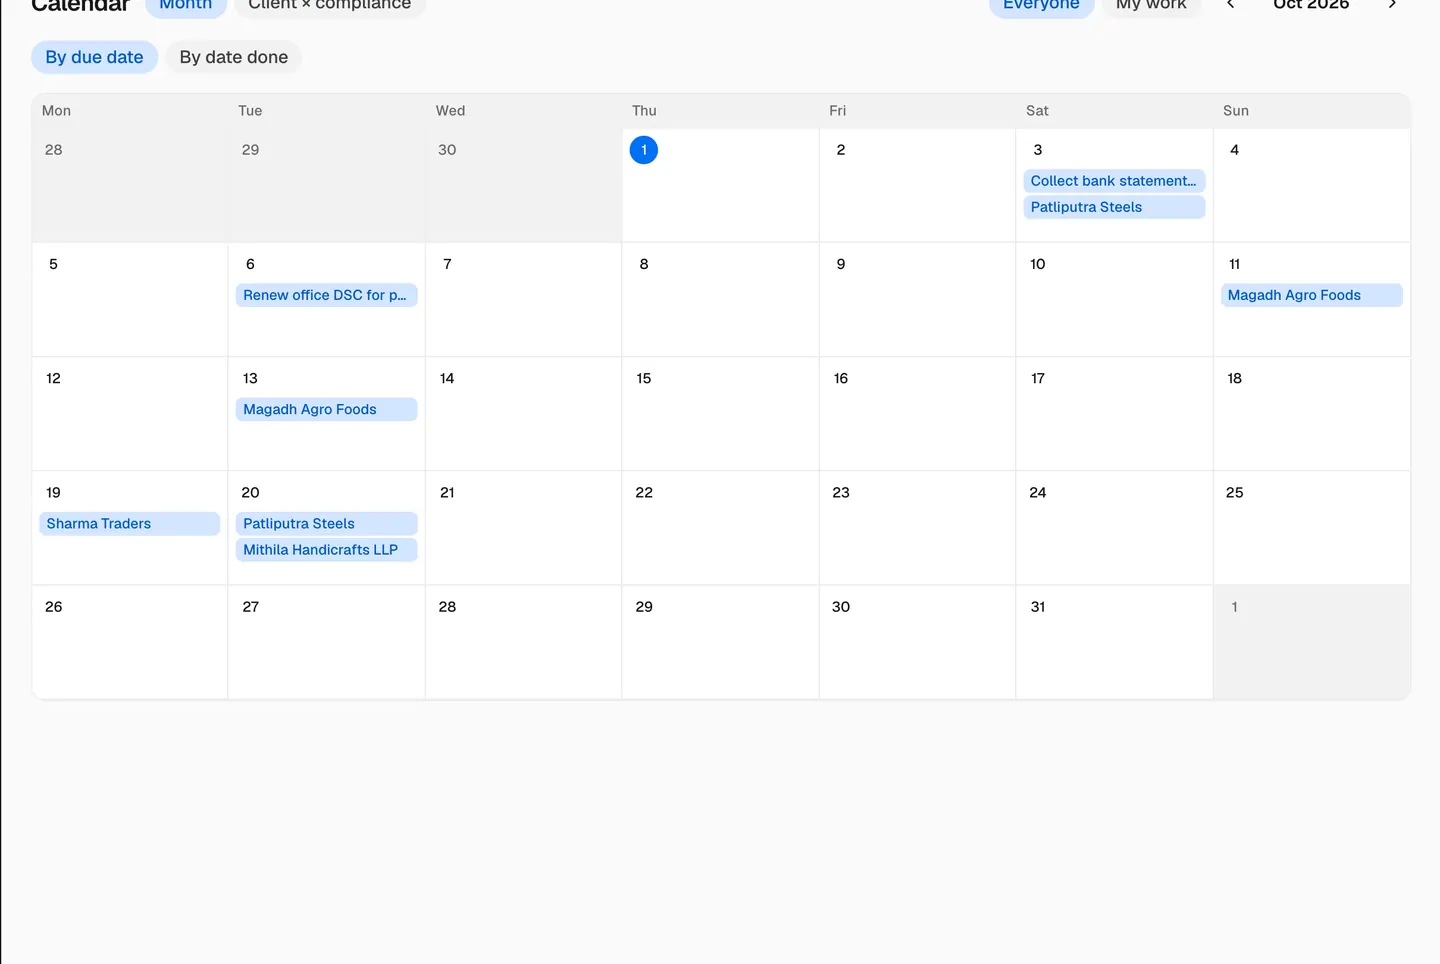This screenshot has width=1440, height=964.
Task: Click the day number 24
Action: (x=1038, y=493)
